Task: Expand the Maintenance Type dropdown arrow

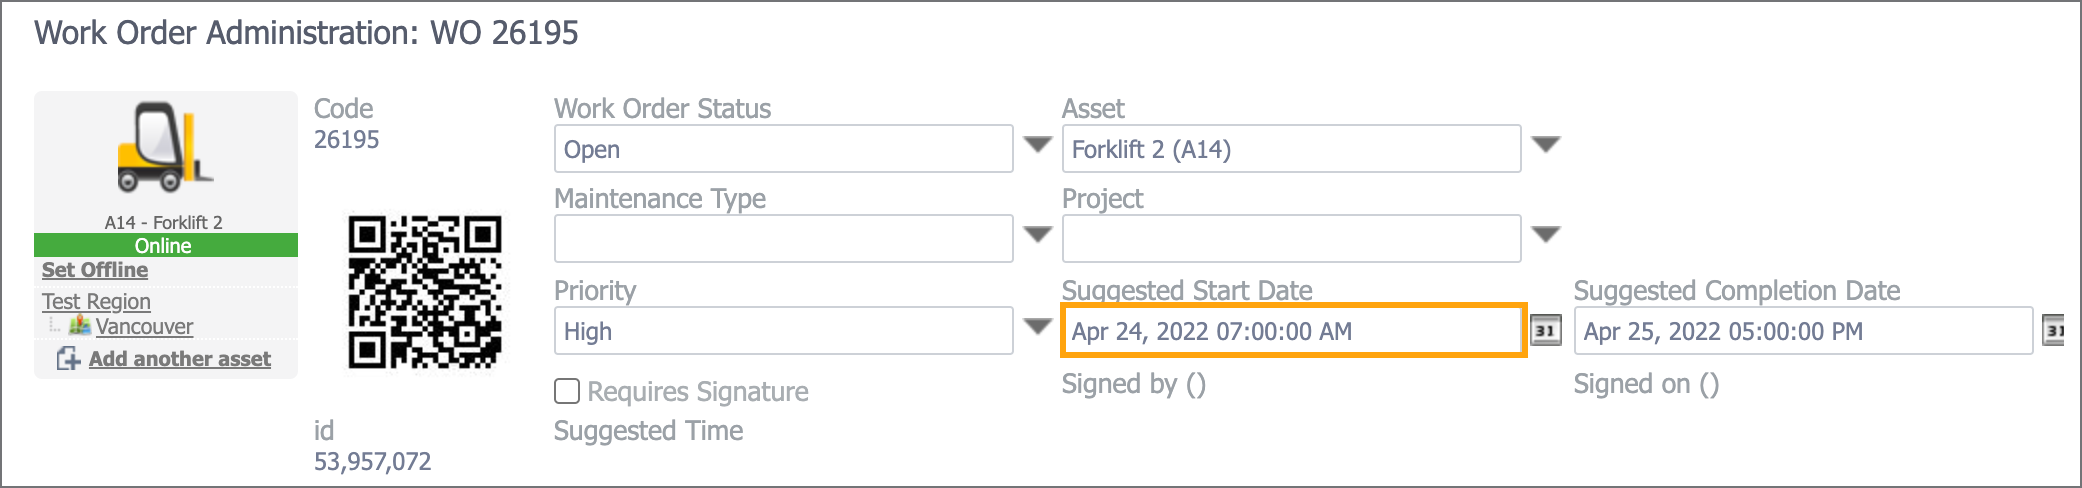Action: coord(1038,236)
